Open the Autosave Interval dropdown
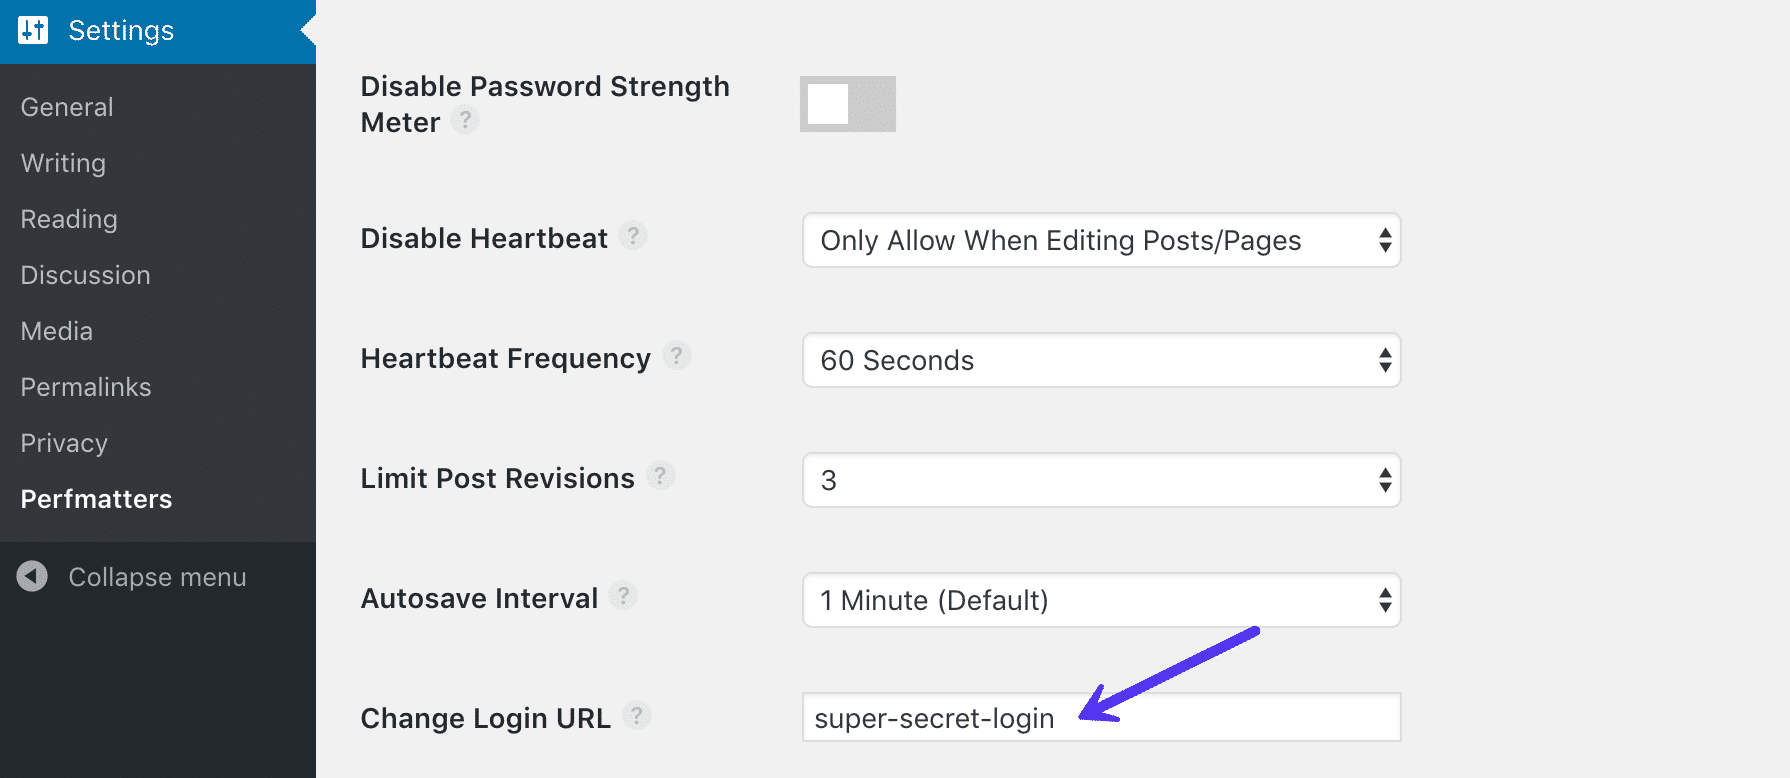1790x778 pixels. click(x=1100, y=600)
